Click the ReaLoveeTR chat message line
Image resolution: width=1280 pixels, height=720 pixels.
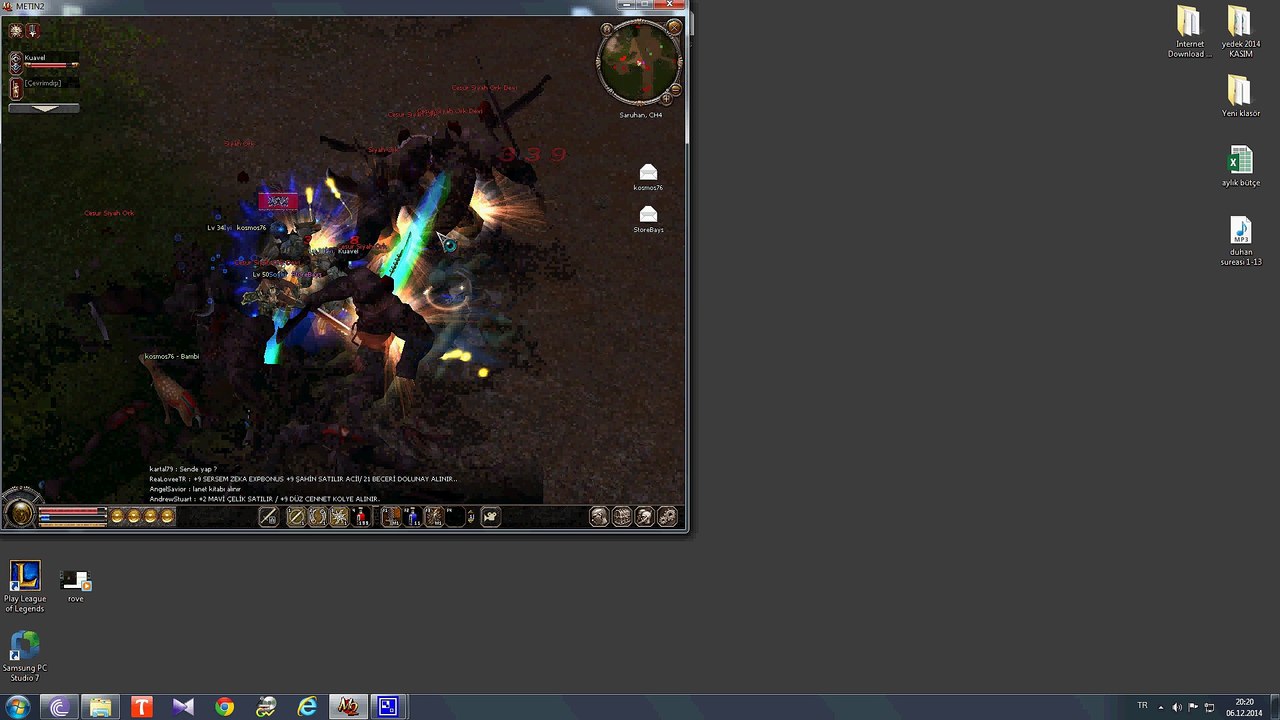click(x=303, y=479)
